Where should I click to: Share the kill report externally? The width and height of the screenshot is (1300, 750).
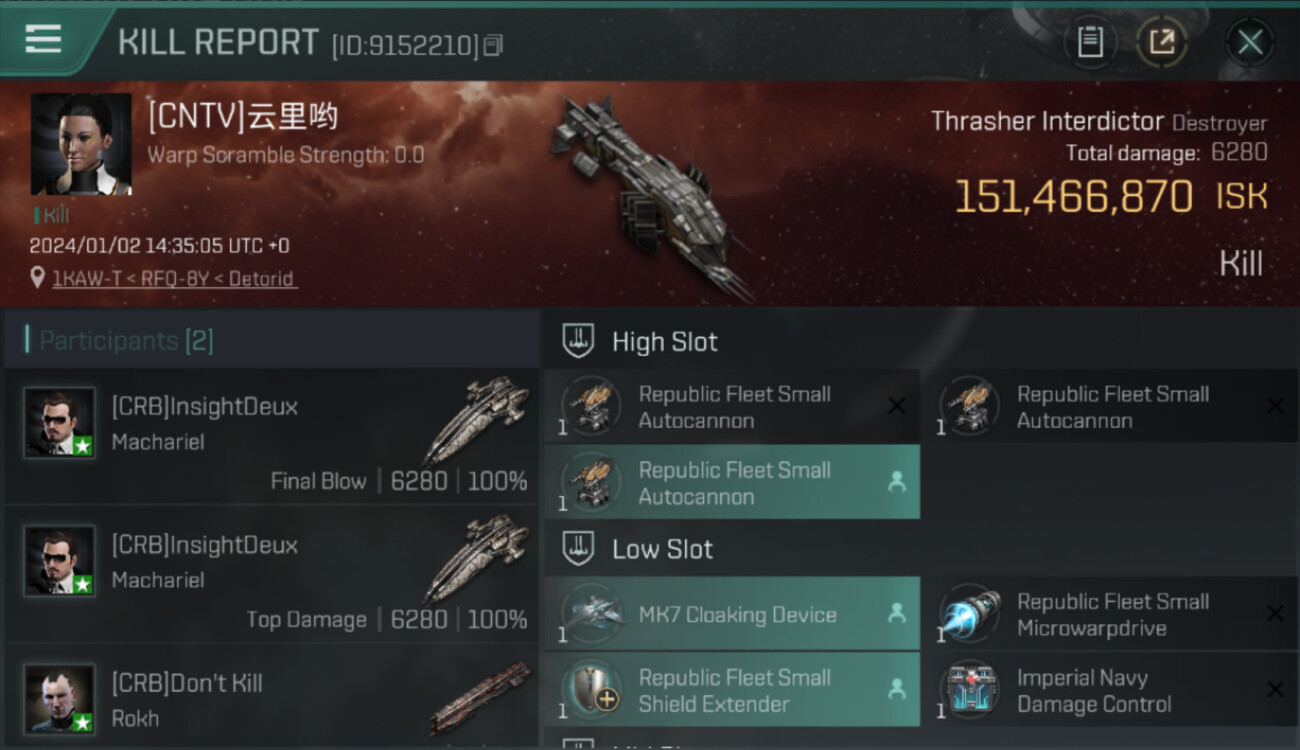click(x=1161, y=42)
